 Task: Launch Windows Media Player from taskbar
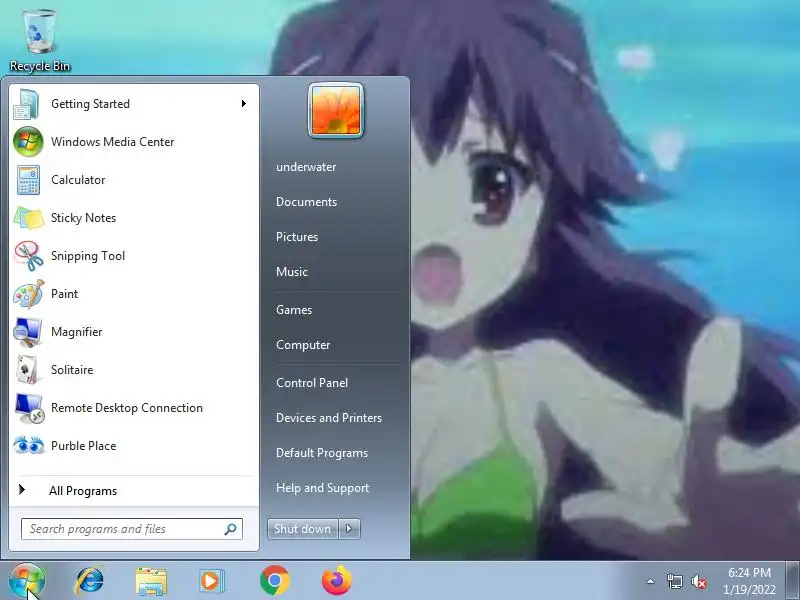(211, 581)
